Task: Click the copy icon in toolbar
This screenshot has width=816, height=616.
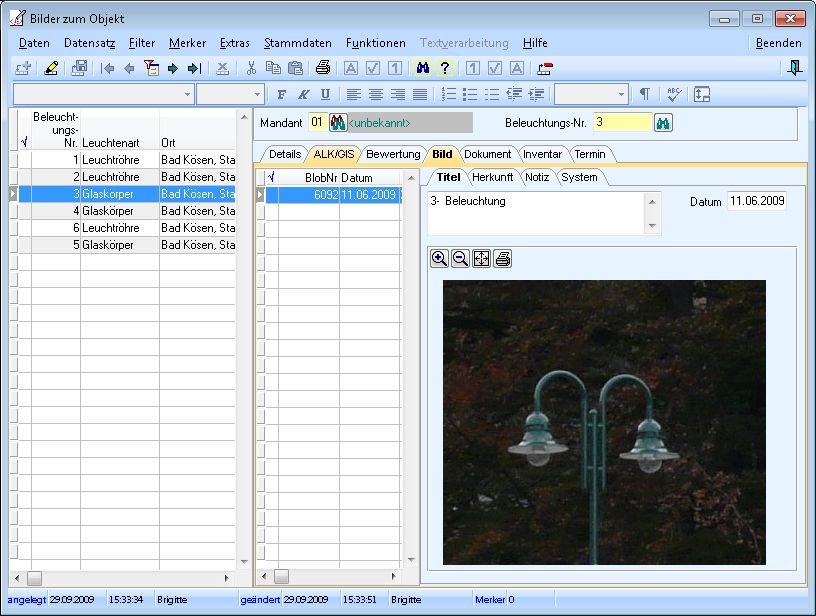Action: 273,68
